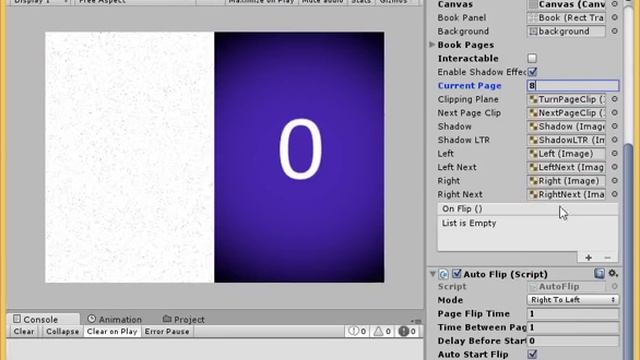This screenshot has width=640, height=360.
Task: Open object picker for Right field
Action: pos(614,181)
